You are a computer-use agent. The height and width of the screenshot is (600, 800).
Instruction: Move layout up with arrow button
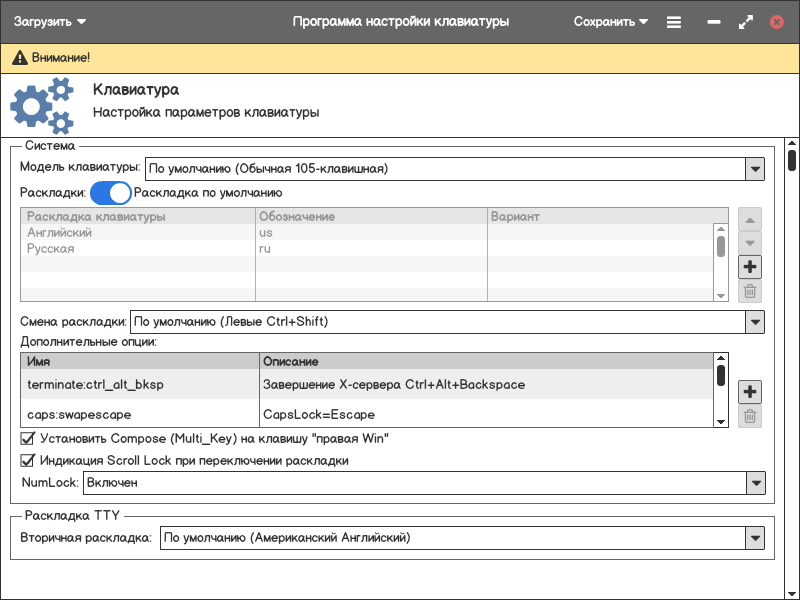pos(750,219)
